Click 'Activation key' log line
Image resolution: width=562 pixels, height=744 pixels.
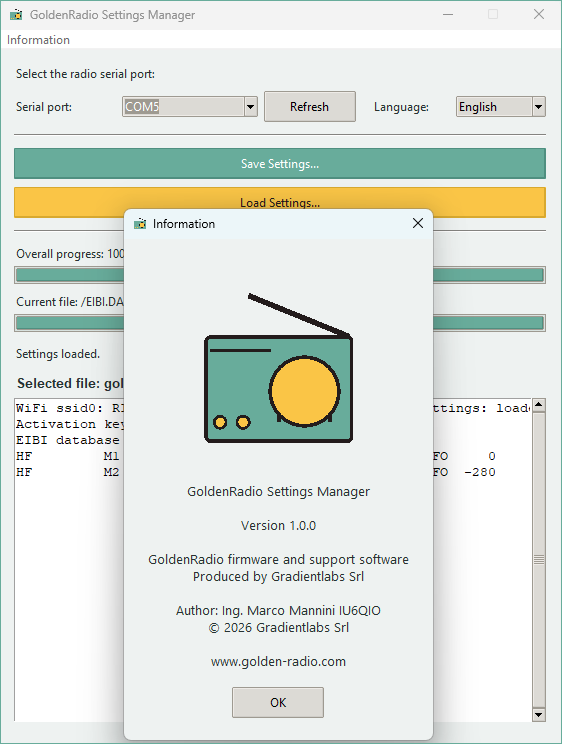click(x=69, y=424)
